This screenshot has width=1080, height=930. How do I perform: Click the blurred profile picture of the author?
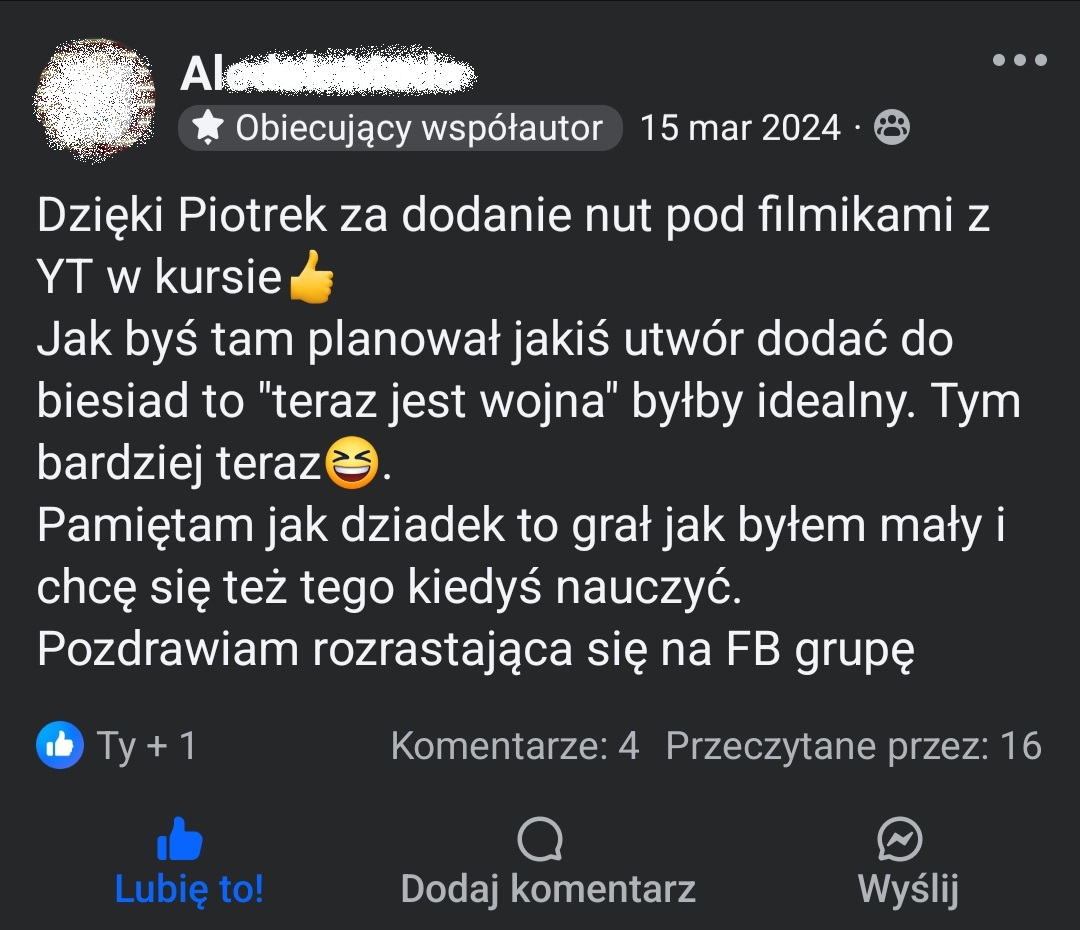click(95, 100)
